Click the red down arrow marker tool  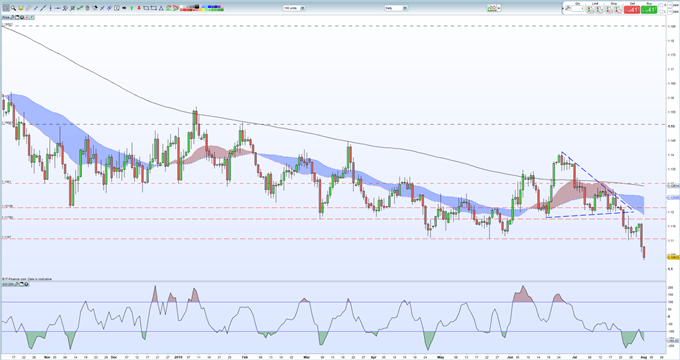point(139,8)
